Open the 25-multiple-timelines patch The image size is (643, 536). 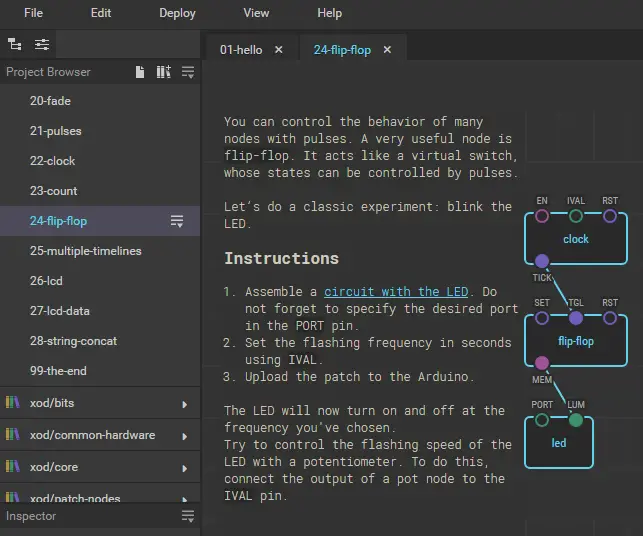click(100, 251)
